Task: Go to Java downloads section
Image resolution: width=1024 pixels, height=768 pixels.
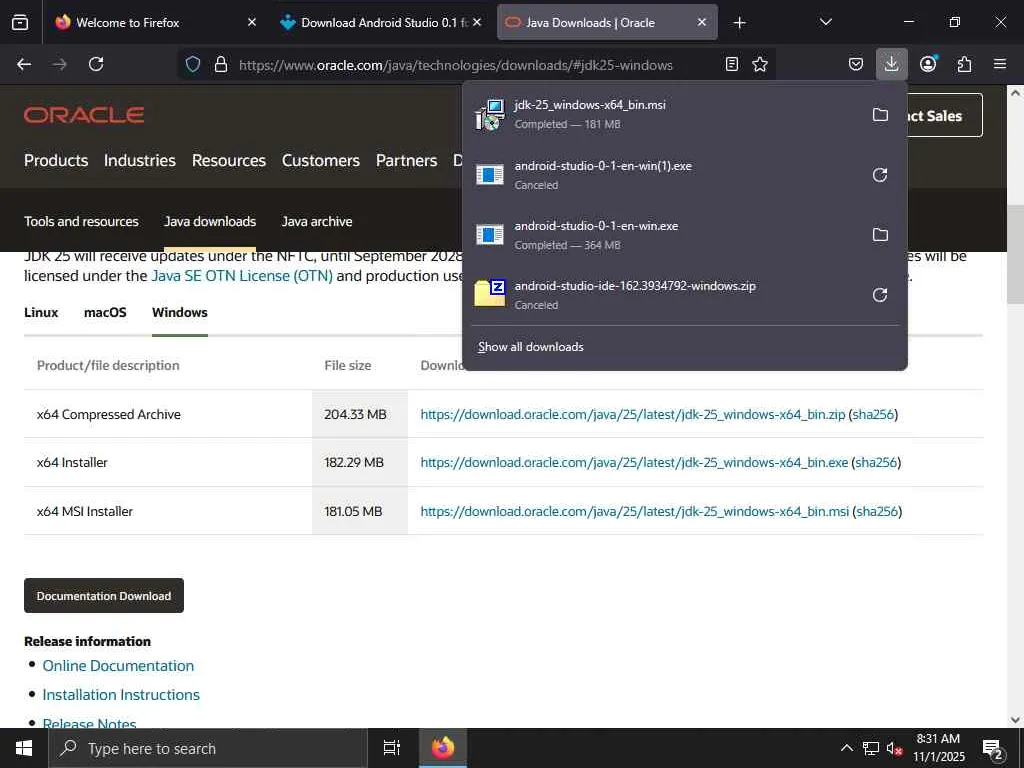Action: coord(210,221)
